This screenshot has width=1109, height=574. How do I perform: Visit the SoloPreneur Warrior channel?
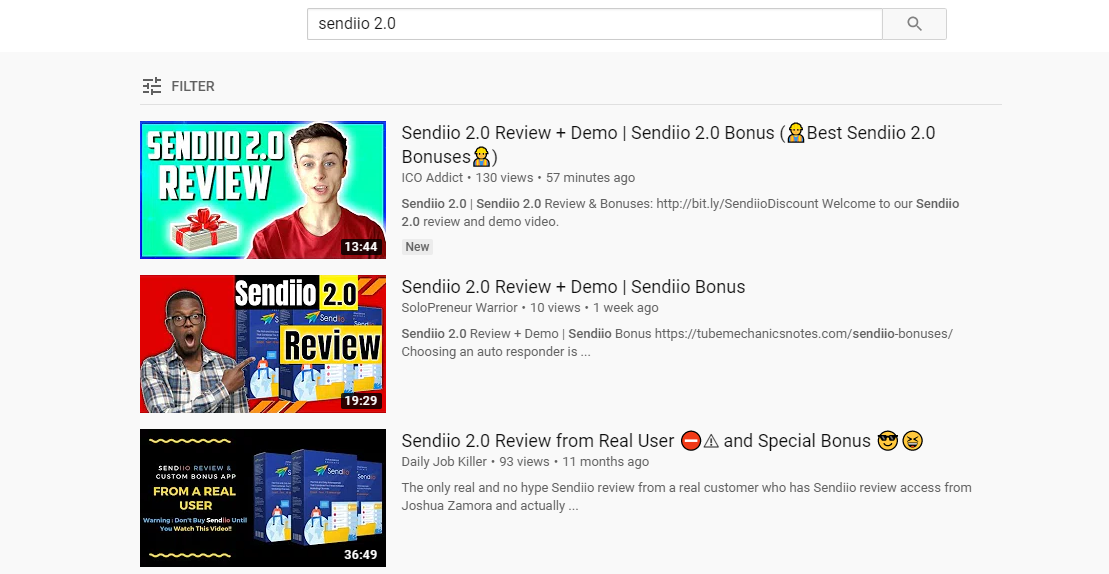click(x=459, y=308)
